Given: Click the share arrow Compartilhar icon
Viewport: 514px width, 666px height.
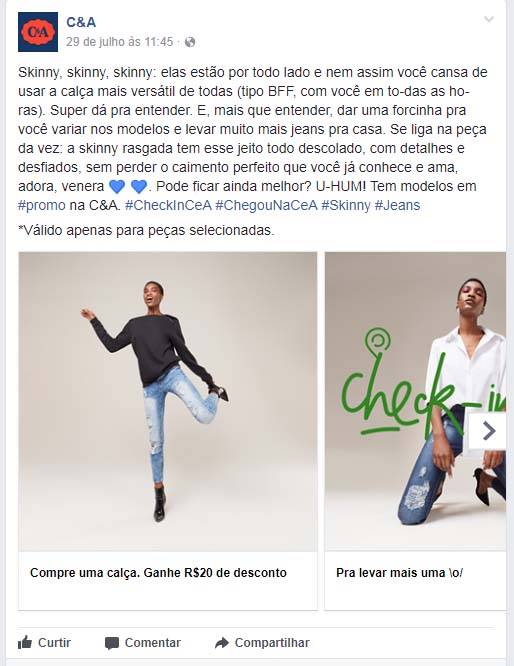Looking at the screenshot, I should coord(222,643).
